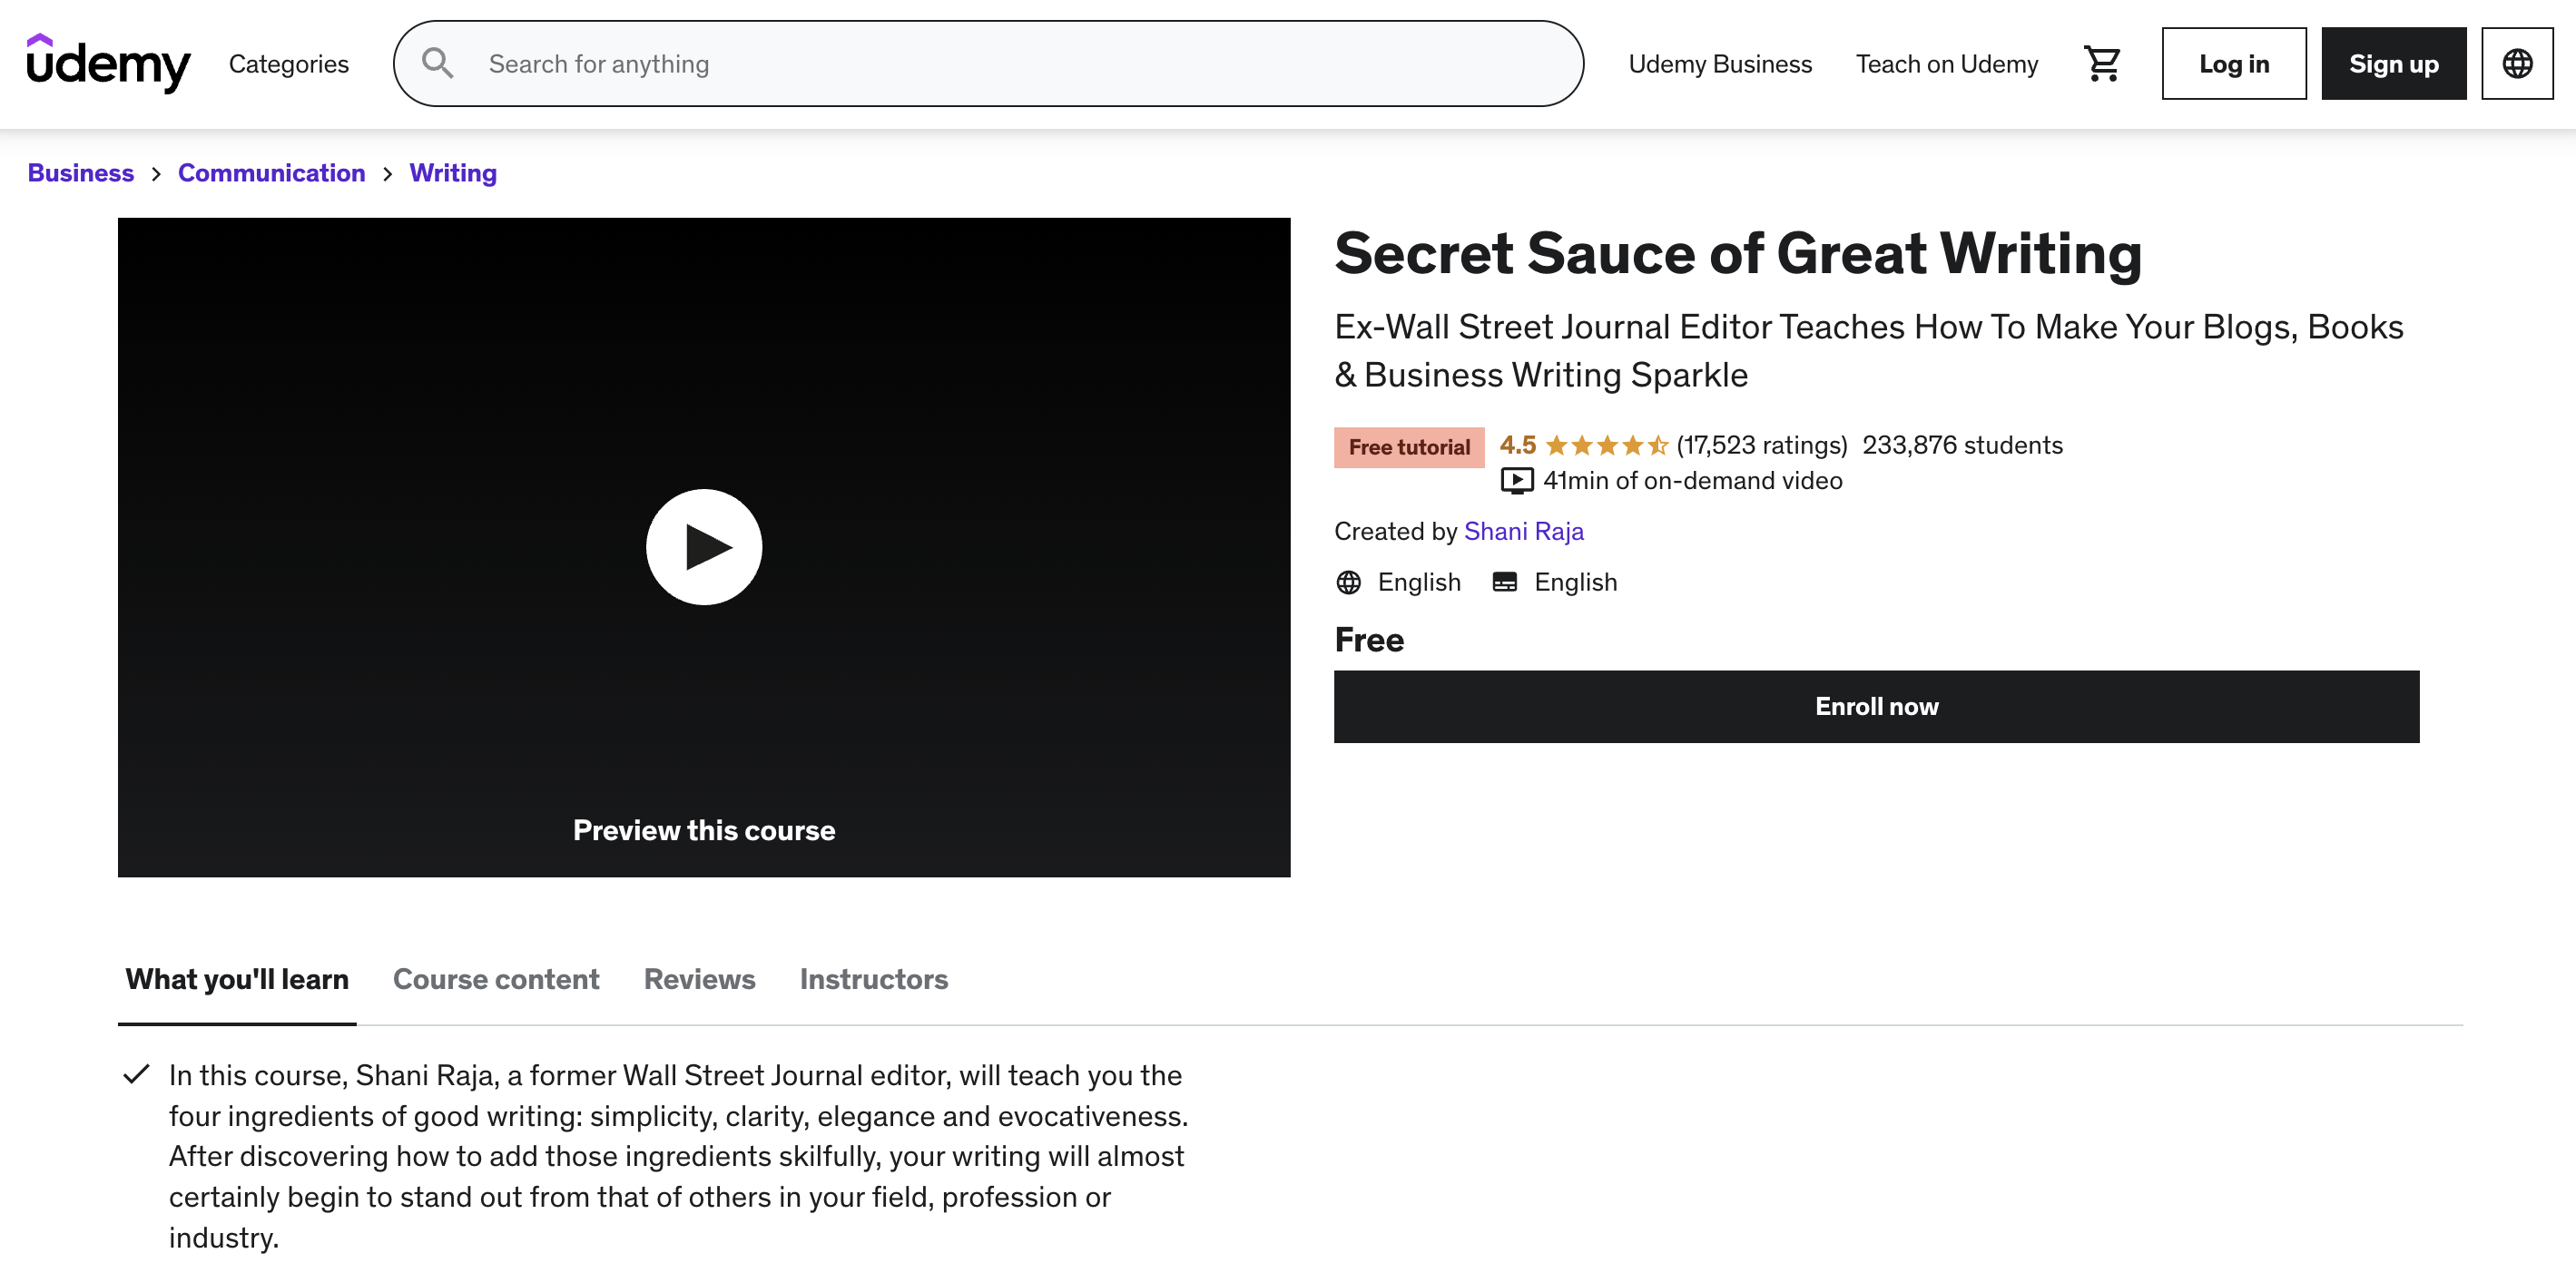Click the play button on course preview

click(x=703, y=545)
